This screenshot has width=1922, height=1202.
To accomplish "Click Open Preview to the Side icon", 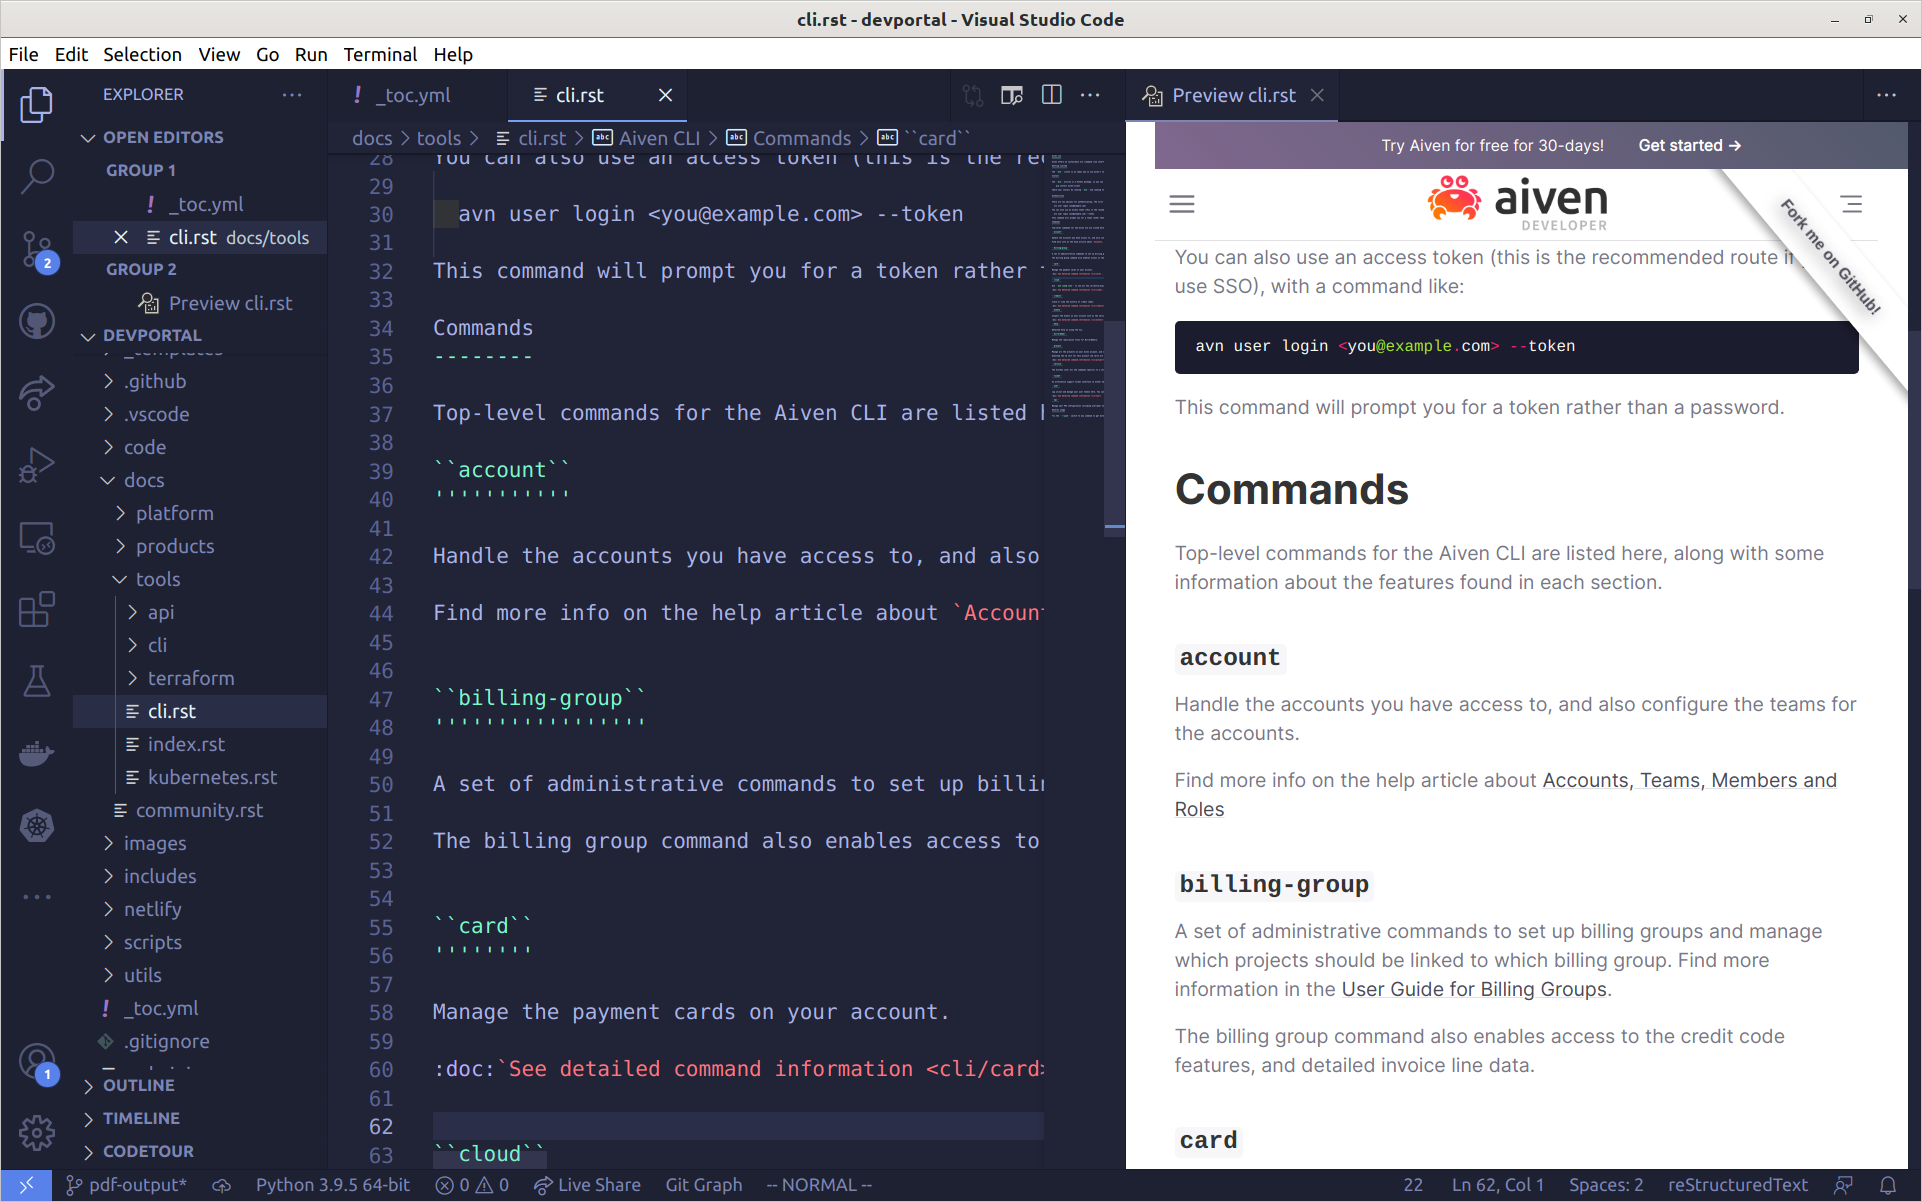I will coord(1012,95).
